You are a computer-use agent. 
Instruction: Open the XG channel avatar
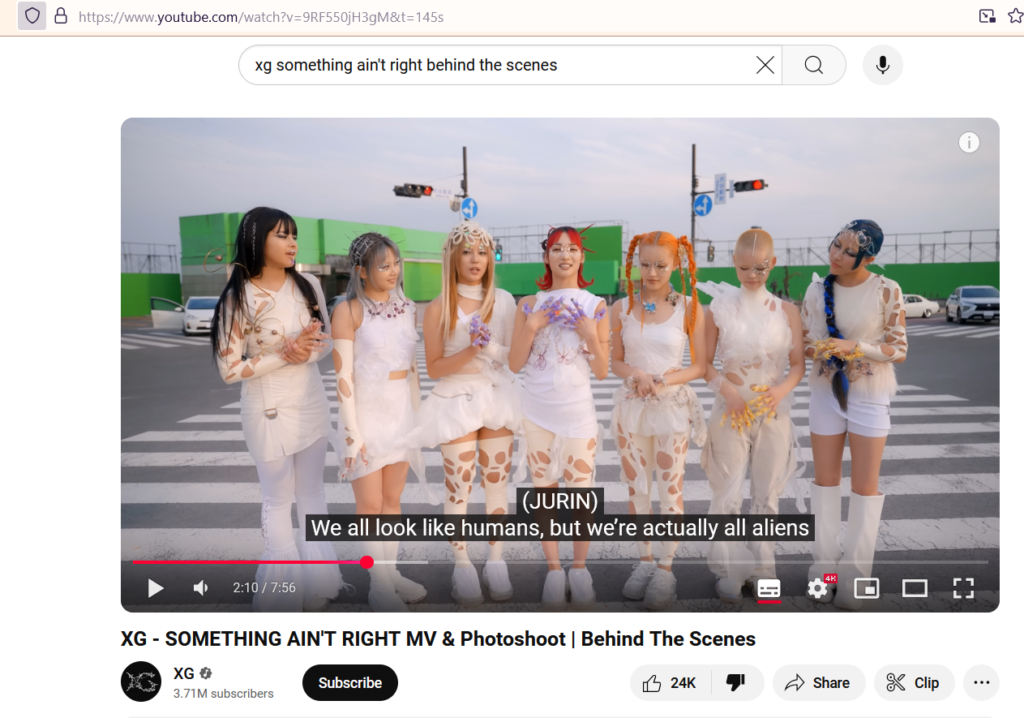141,681
